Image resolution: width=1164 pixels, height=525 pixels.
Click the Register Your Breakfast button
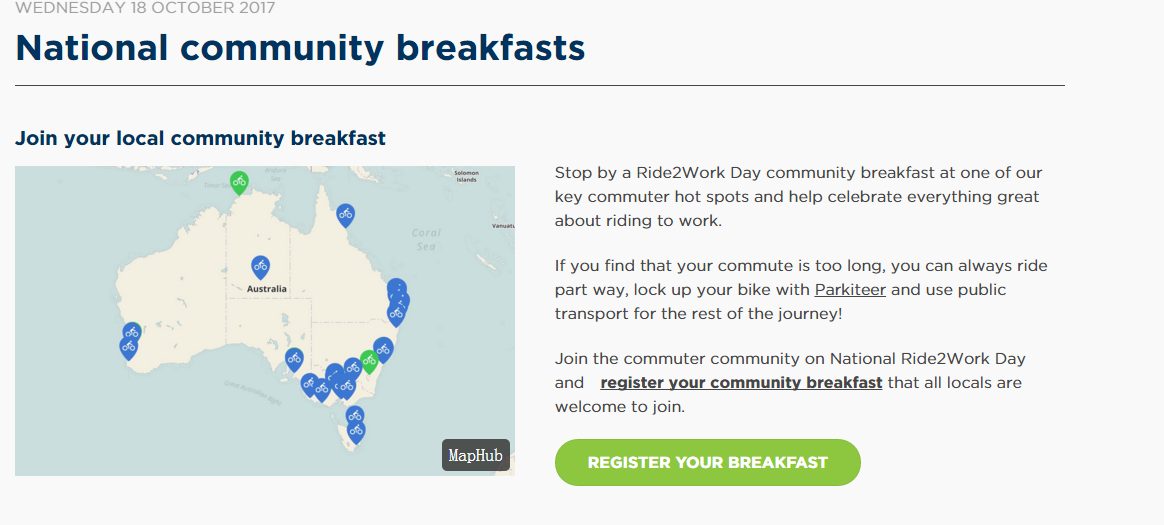(707, 463)
